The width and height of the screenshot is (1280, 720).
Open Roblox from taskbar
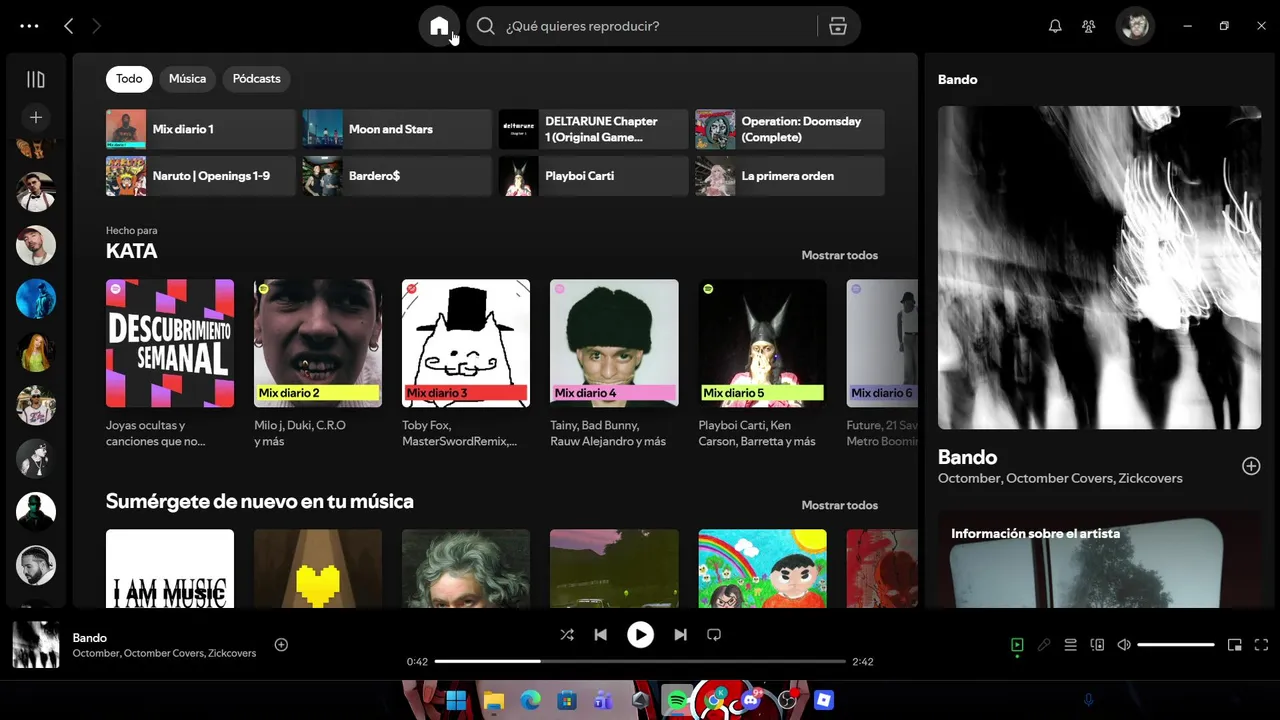[x=824, y=700]
